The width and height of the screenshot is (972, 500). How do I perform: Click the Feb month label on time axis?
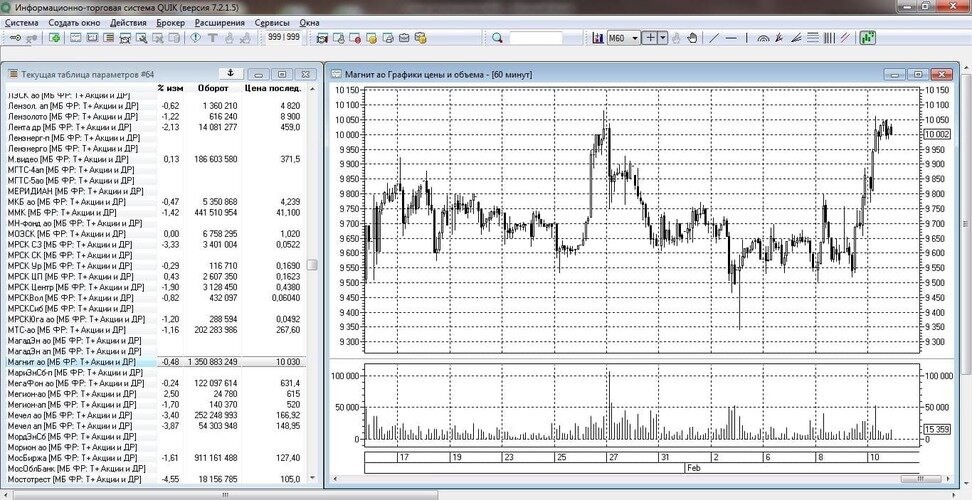tap(693, 468)
